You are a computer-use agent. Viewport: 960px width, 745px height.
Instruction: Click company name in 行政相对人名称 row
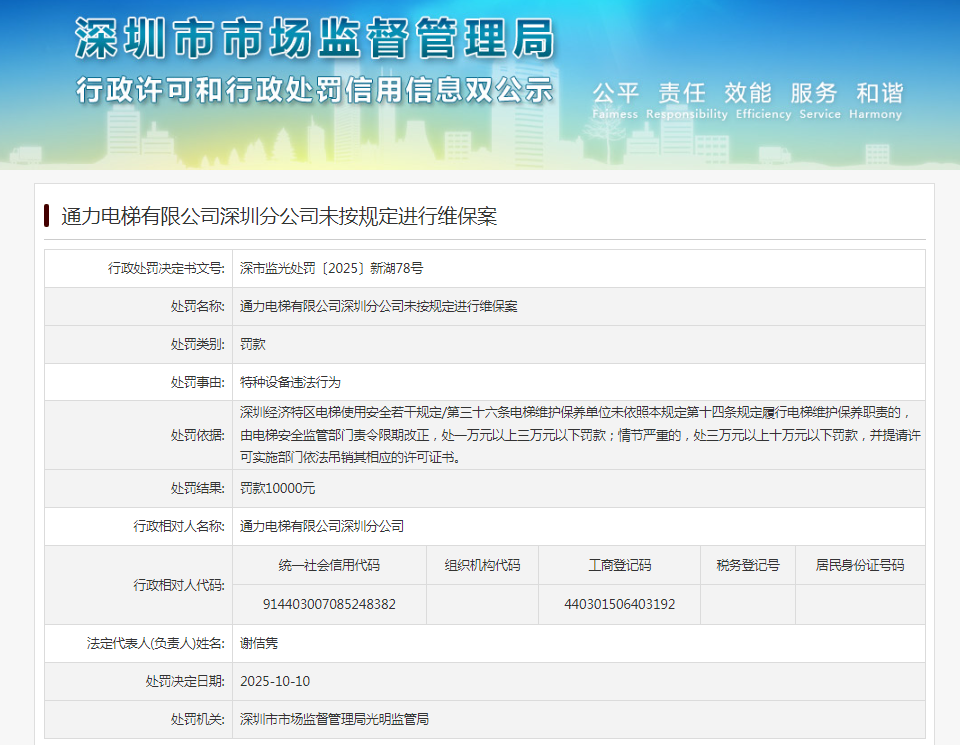(x=322, y=526)
